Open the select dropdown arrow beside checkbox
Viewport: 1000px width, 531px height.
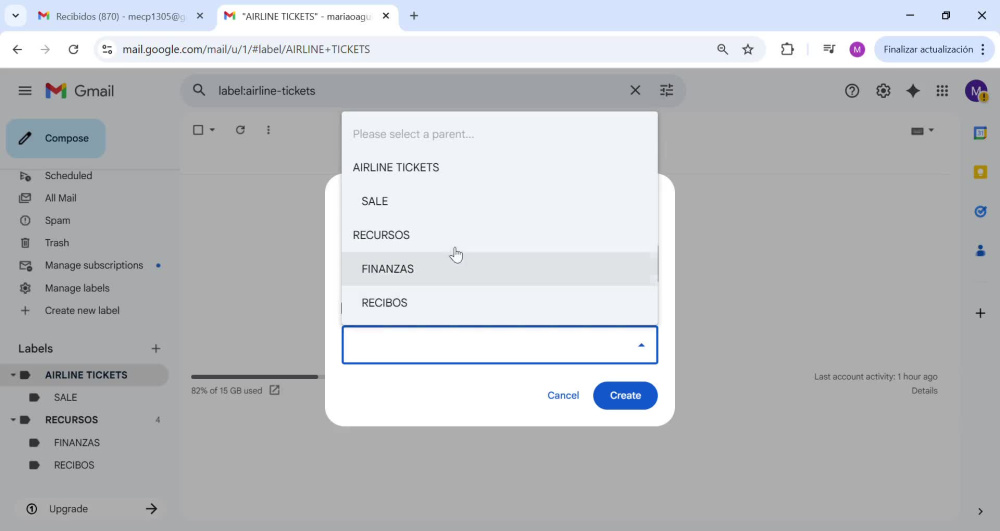click(x=212, y=130)
